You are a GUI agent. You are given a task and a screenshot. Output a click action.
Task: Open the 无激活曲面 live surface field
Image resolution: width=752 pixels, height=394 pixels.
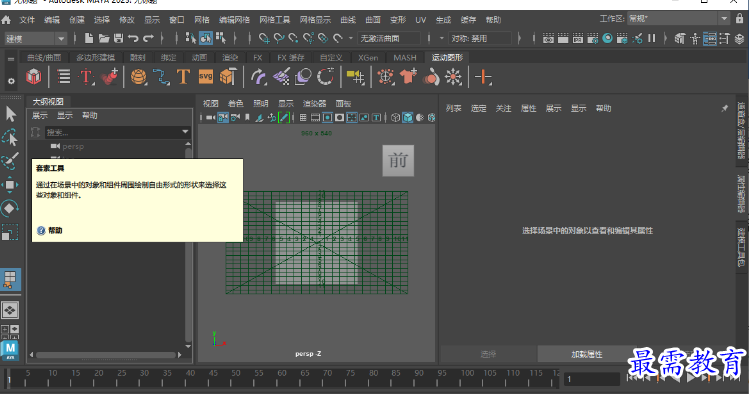[x=389, y=38]
